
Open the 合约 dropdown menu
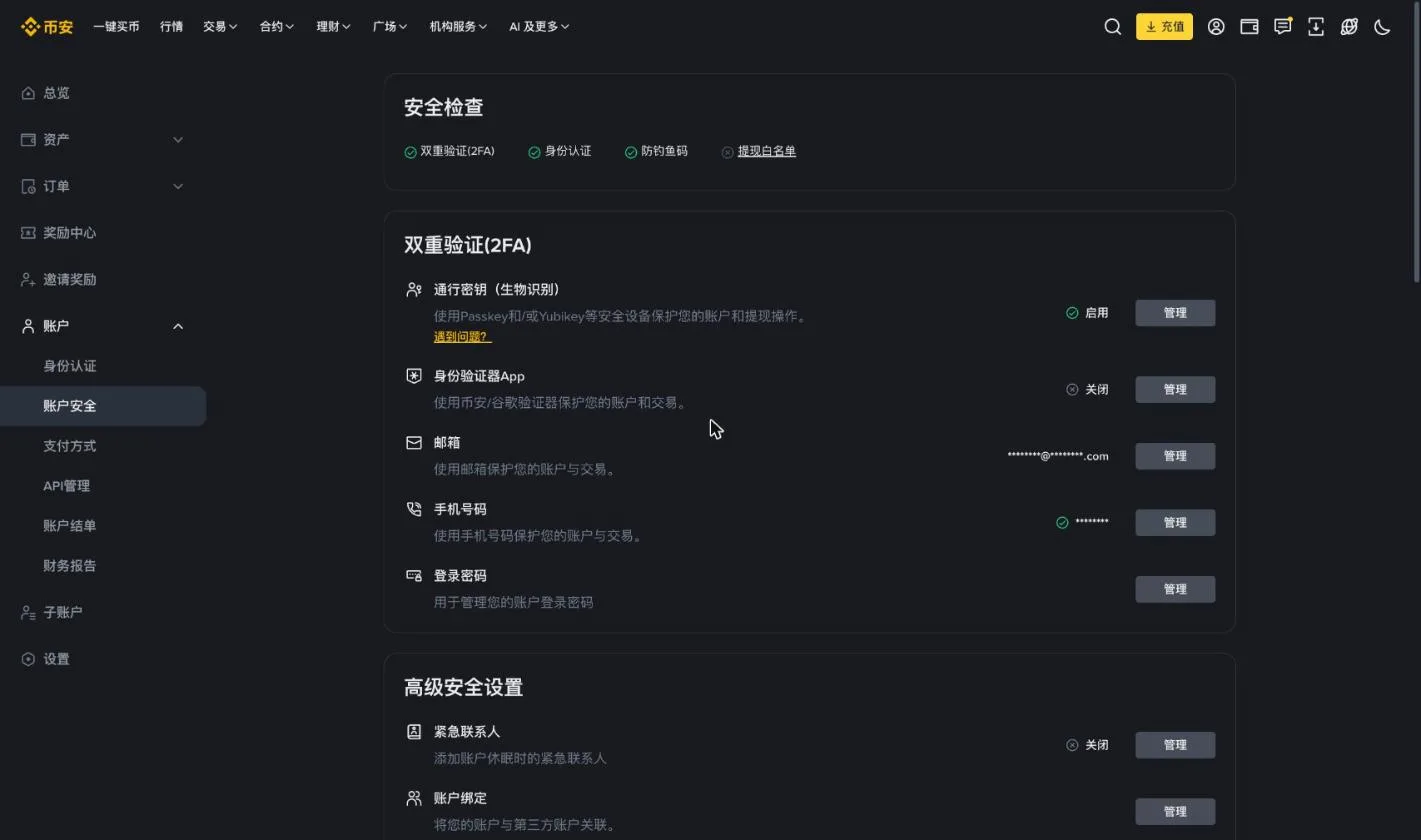click(277, 27)
